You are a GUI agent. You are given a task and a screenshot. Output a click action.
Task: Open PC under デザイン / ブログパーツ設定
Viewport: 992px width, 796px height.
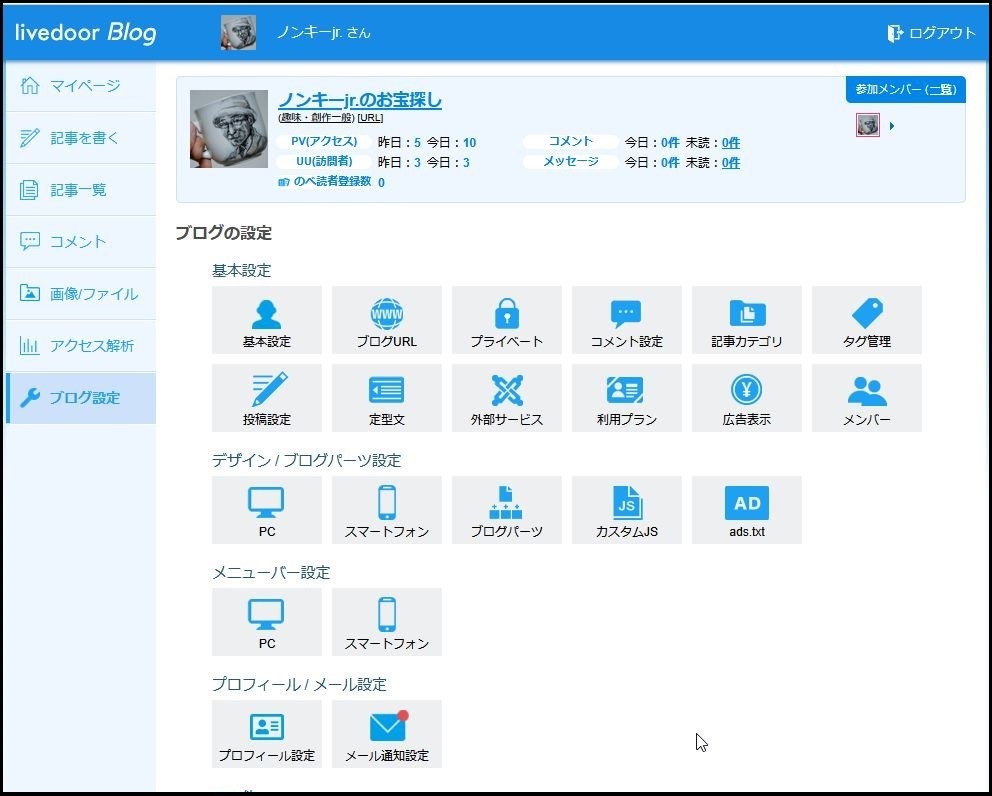pos(266,510)
